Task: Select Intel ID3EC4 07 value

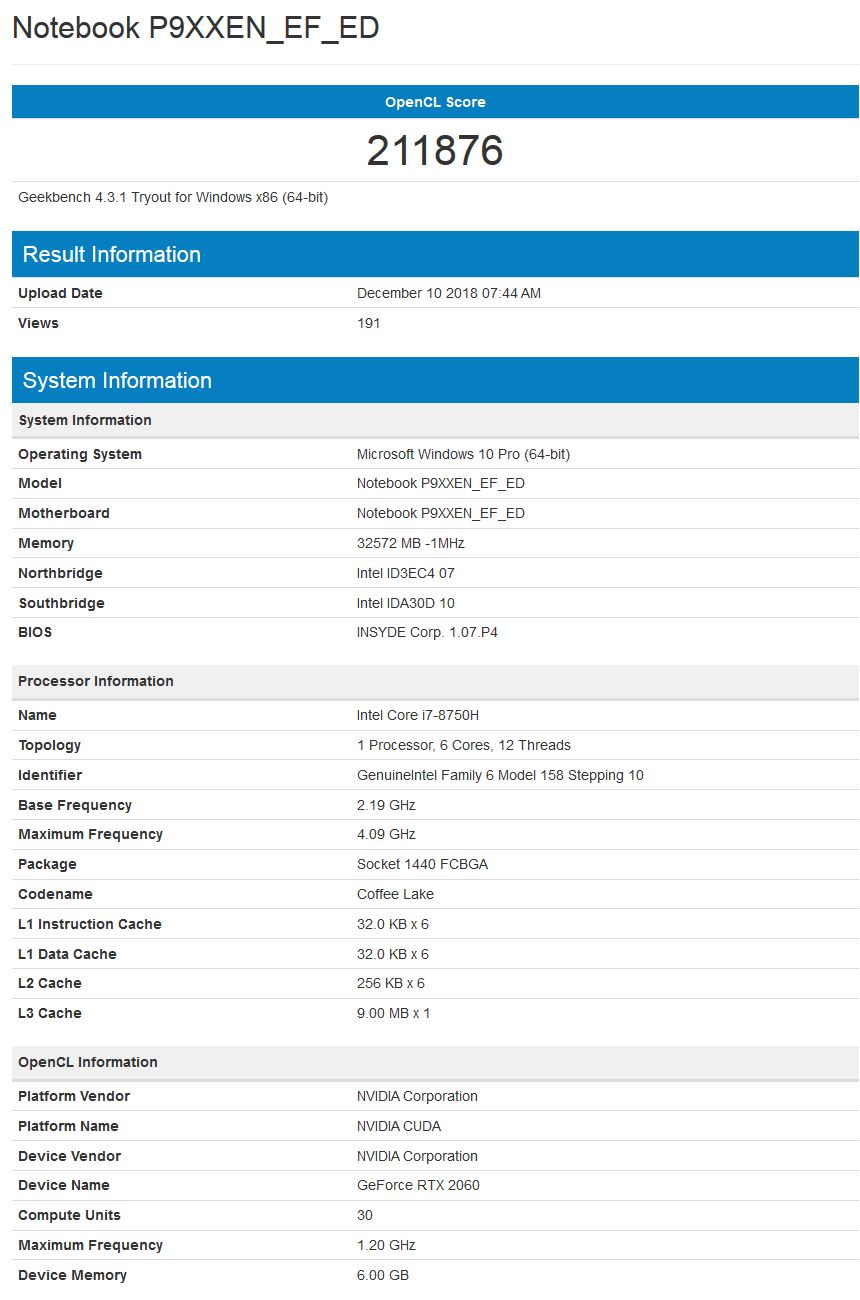Action: coord(406,573)
